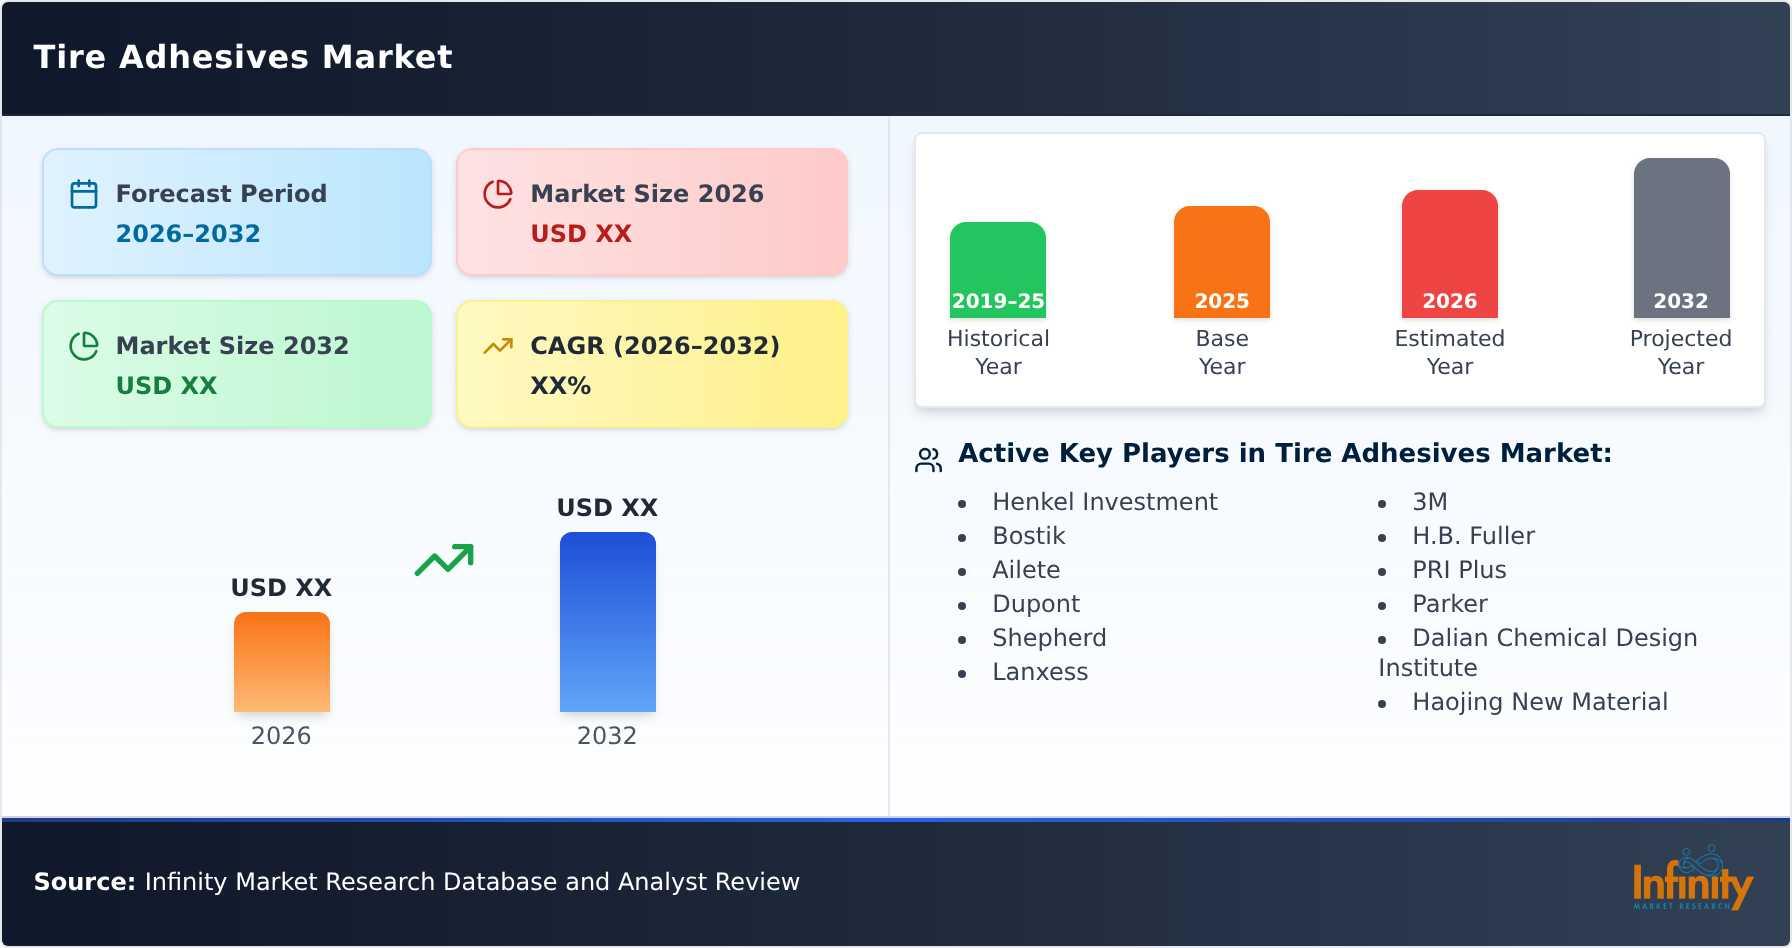
Task: Click the '3M' list entry
Action: pos(1430,502)
